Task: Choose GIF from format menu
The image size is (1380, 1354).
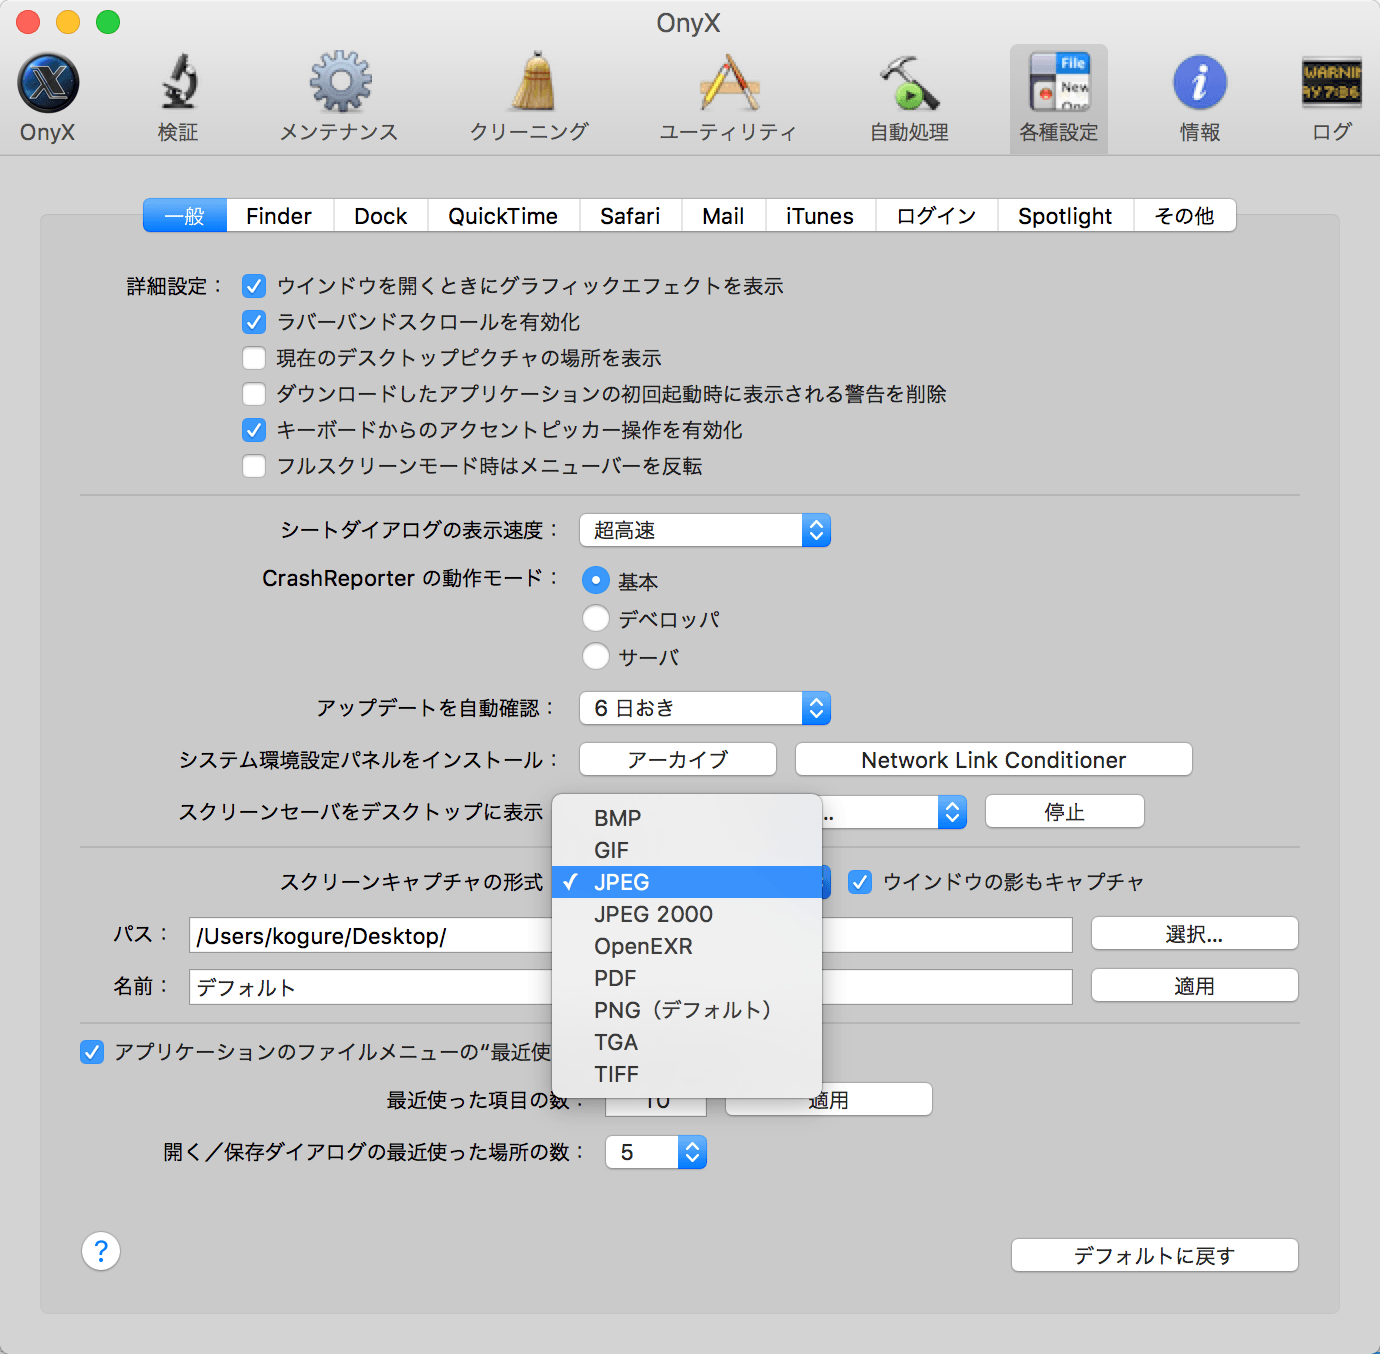Action: tap(687, 850)
